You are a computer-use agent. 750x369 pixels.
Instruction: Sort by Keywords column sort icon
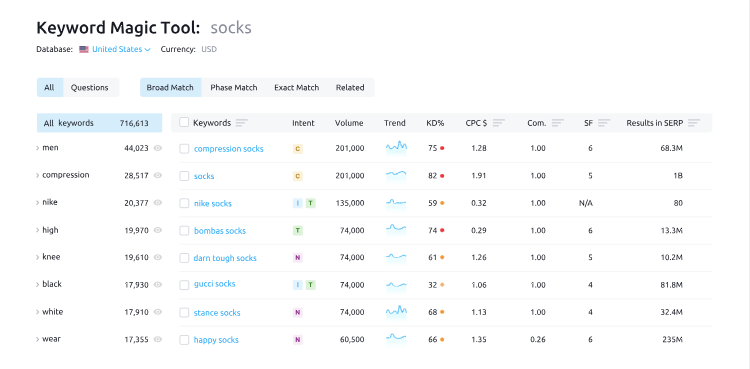tap(242, 123)
